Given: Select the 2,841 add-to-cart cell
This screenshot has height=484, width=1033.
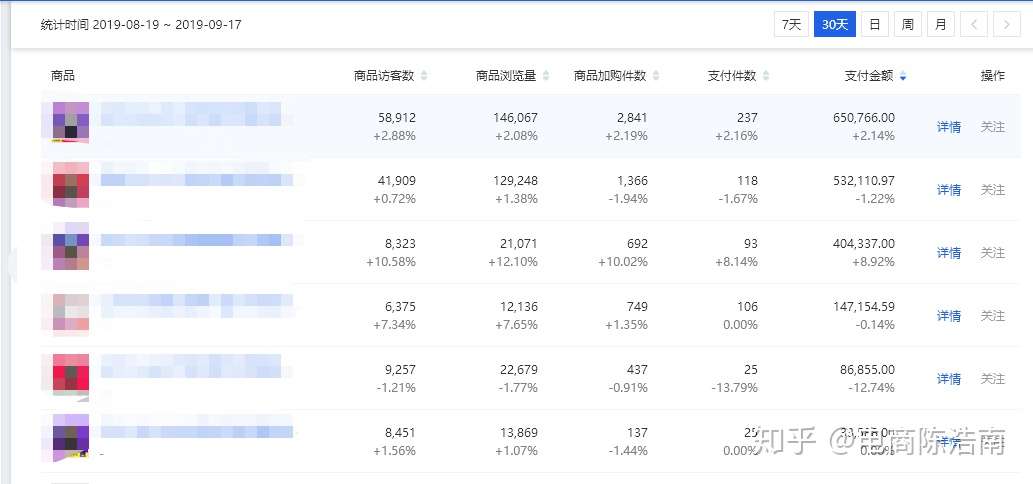Looking at the screenshot, I should click(x=630, y=118).
